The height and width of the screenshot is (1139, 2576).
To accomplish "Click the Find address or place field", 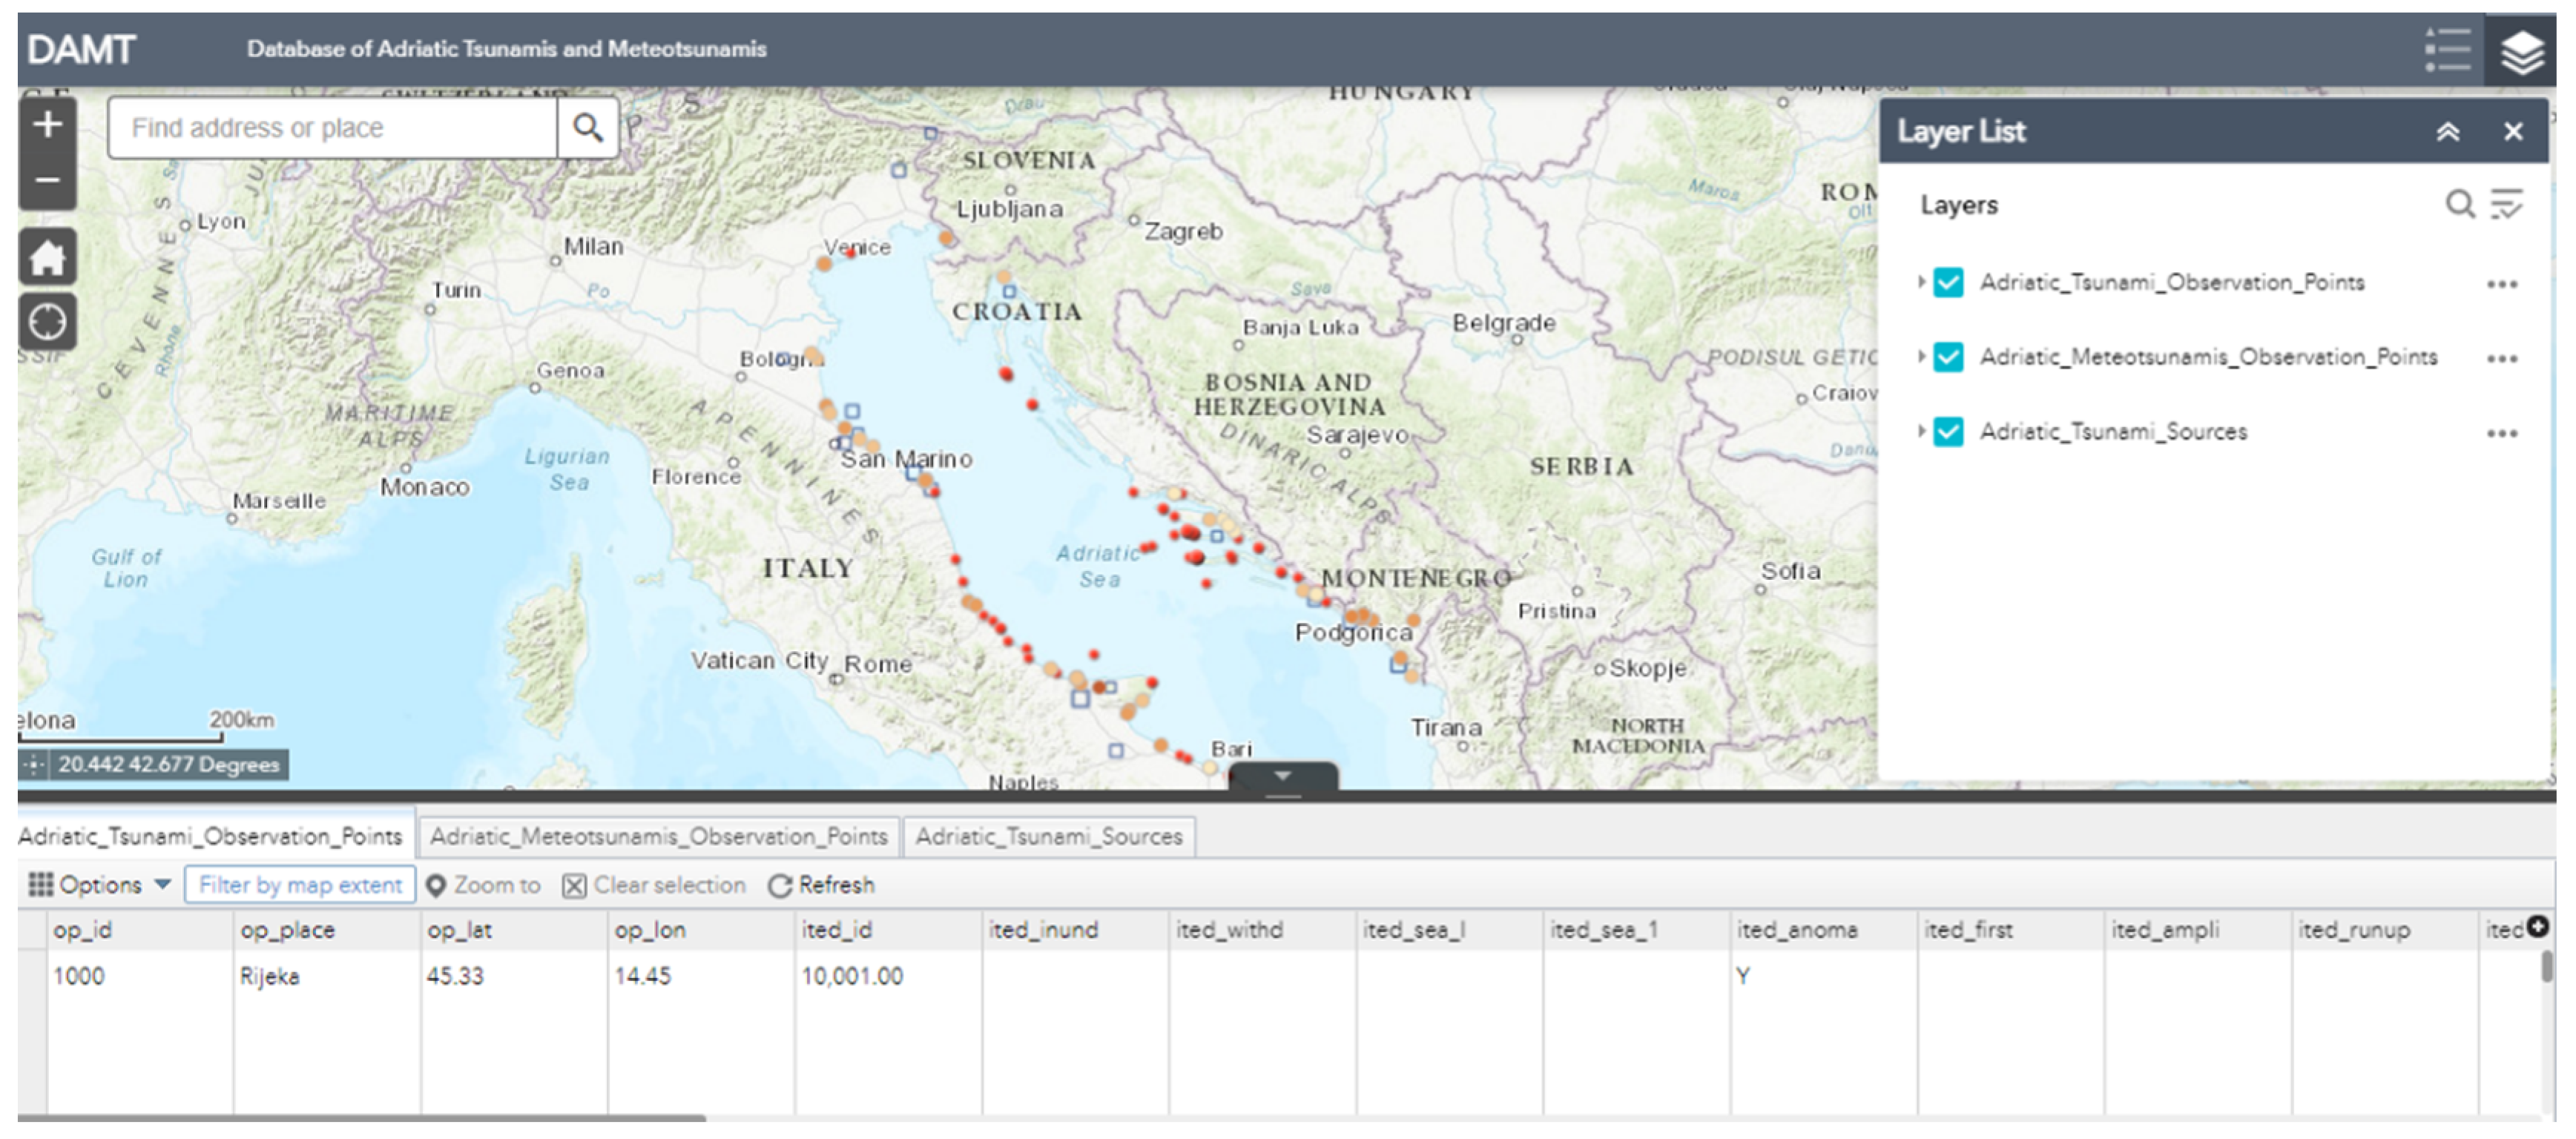I will pyautogui.click(x=330, y=128).
